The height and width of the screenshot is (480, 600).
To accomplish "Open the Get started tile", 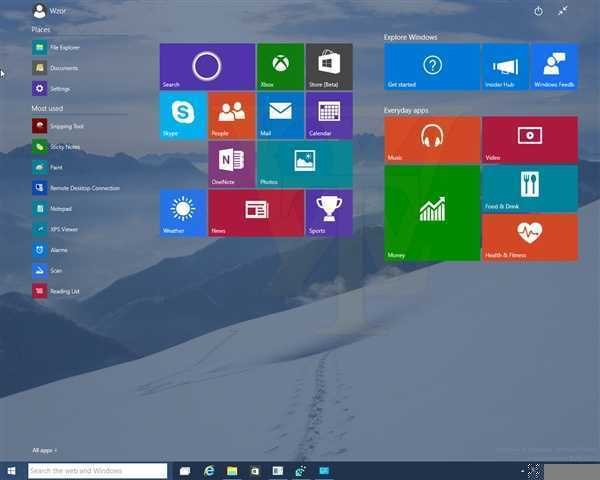I will [x=432, y=67].
